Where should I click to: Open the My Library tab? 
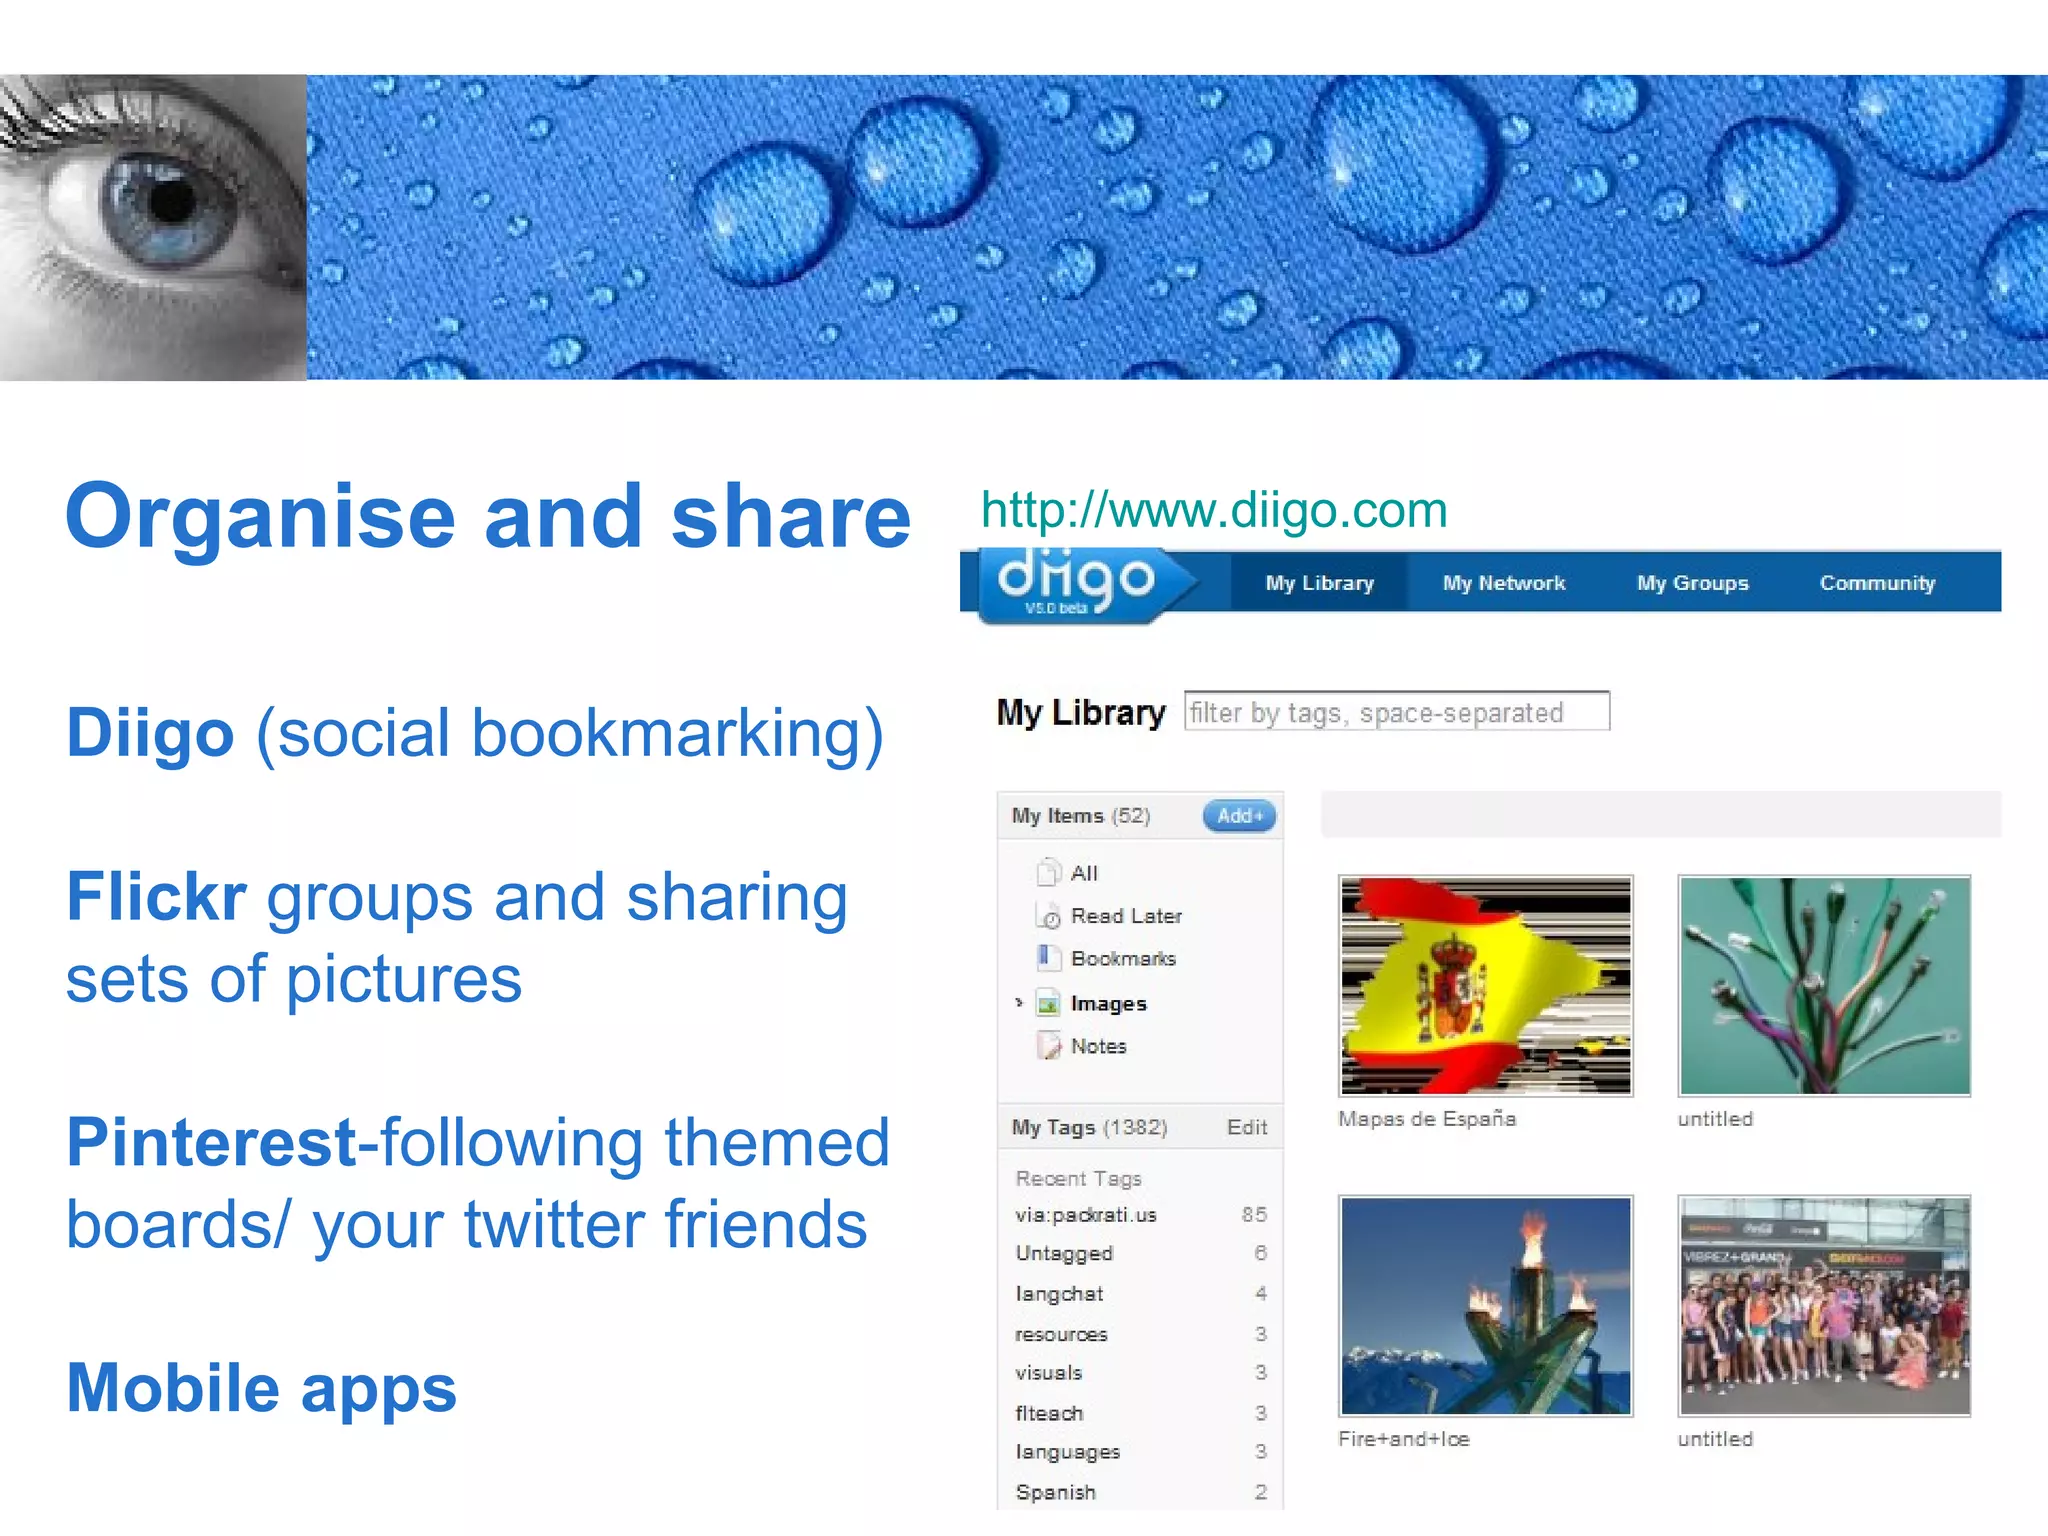1319,583
